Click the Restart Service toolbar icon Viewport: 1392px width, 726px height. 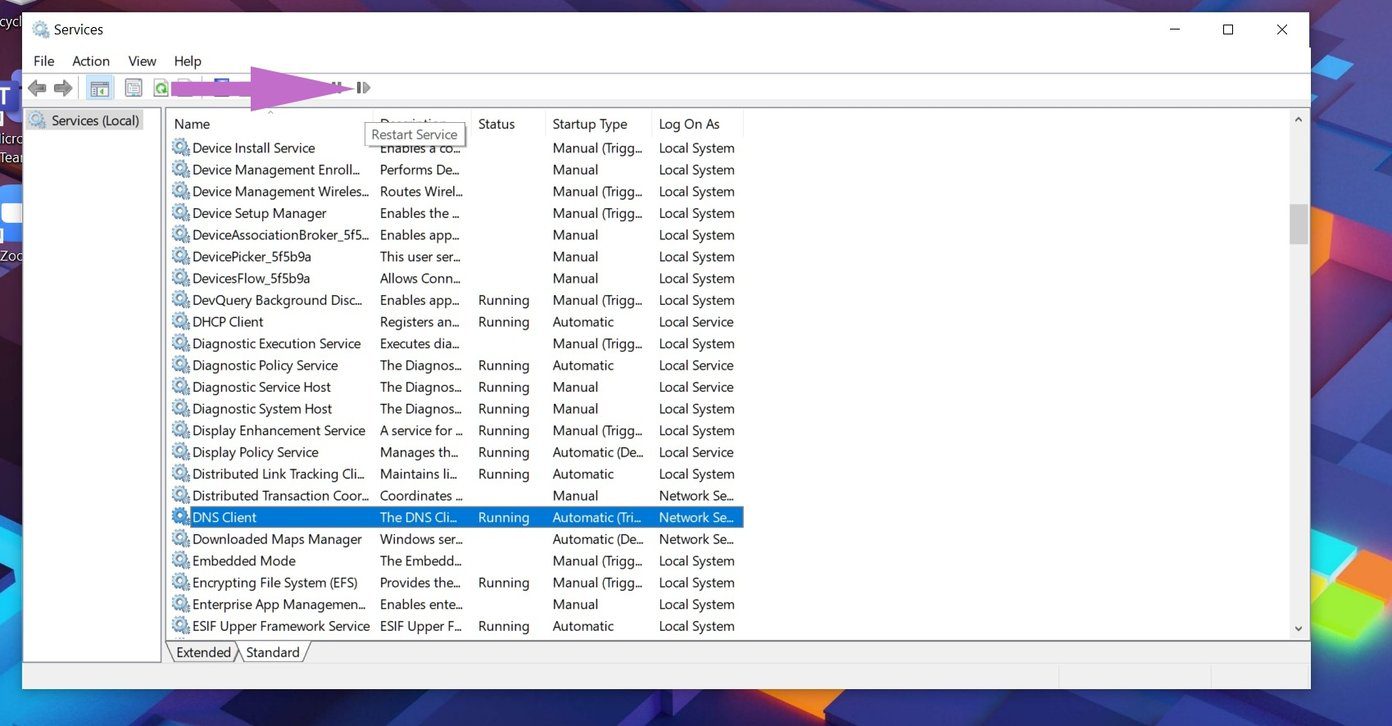point(363,88)
